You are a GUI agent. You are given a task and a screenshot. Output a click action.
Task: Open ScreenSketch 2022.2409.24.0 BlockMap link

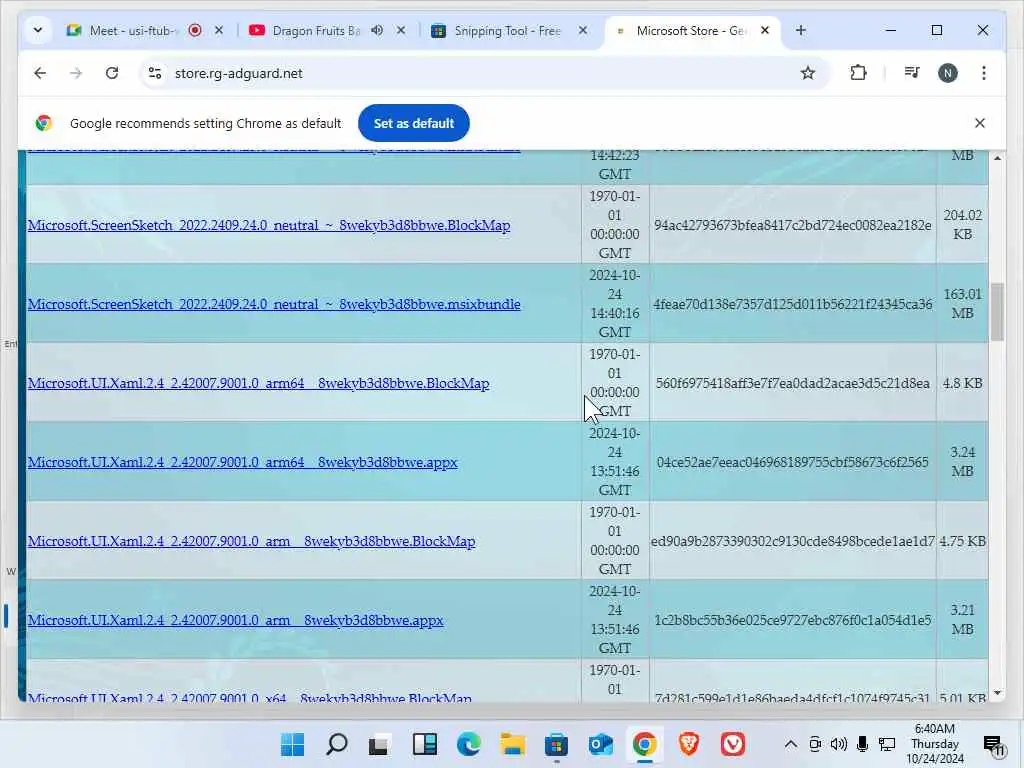[269, 225]
